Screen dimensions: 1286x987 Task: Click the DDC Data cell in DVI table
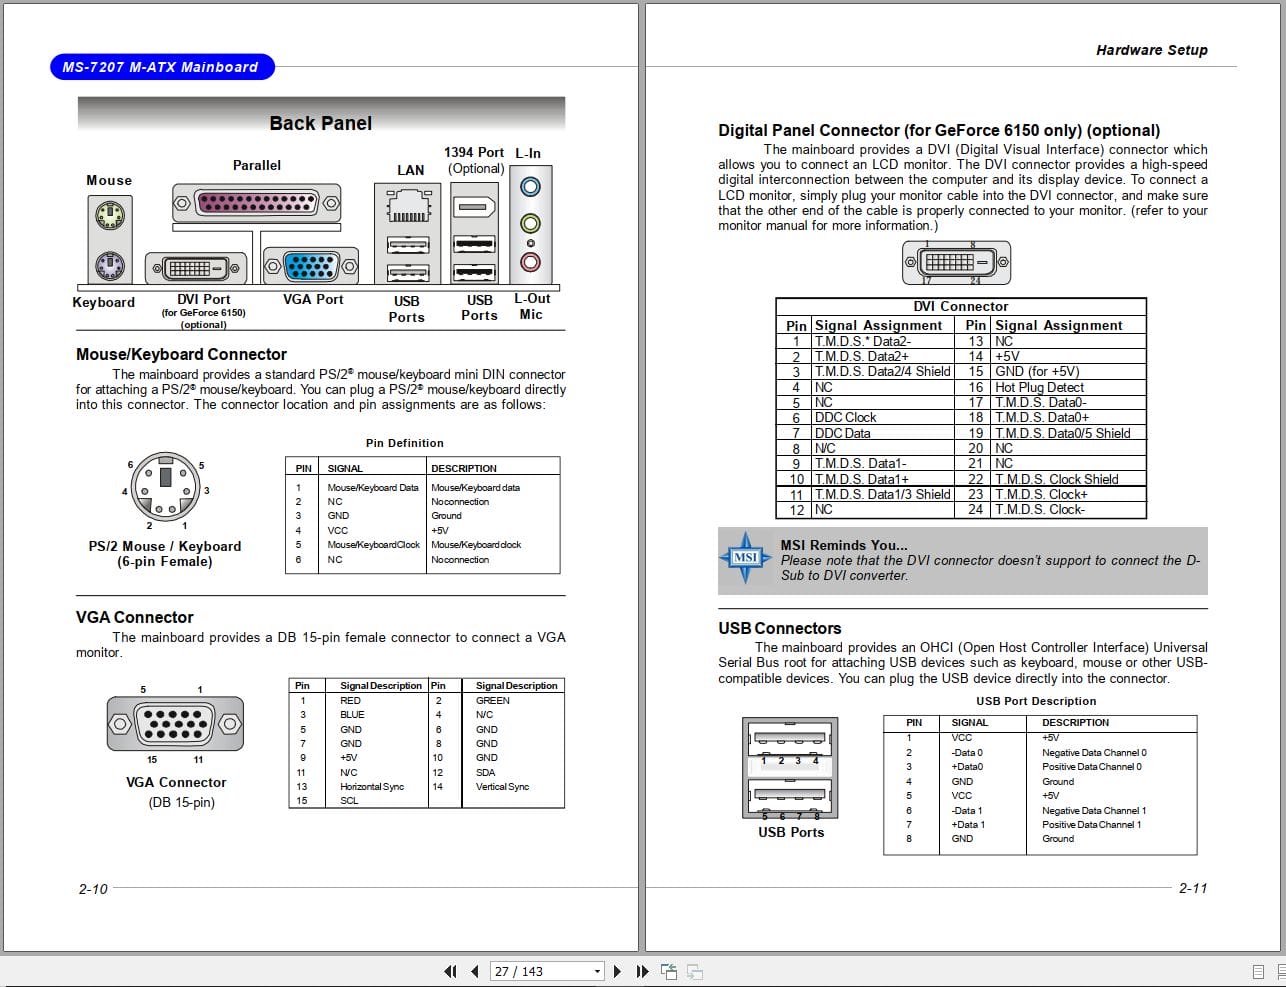pyautogui.click(x=843, y=433)
